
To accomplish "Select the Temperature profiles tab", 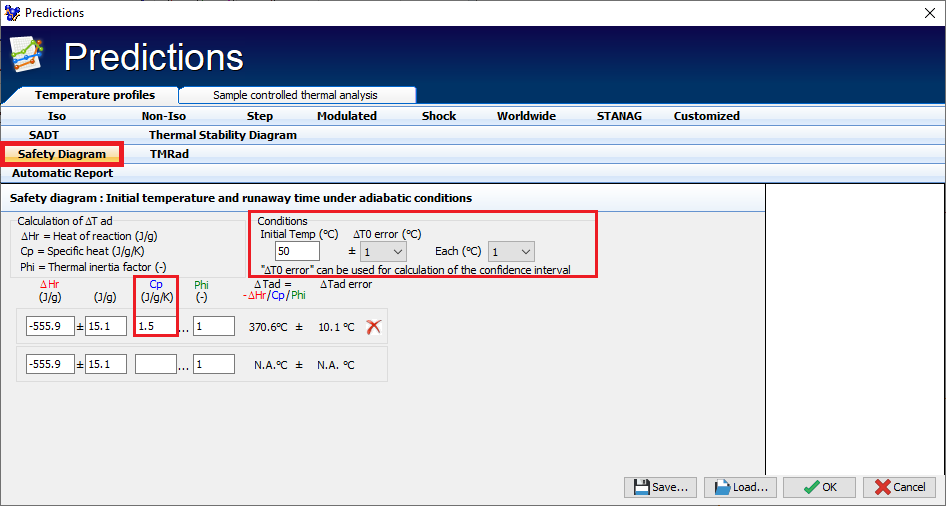I will coord(94,95).
